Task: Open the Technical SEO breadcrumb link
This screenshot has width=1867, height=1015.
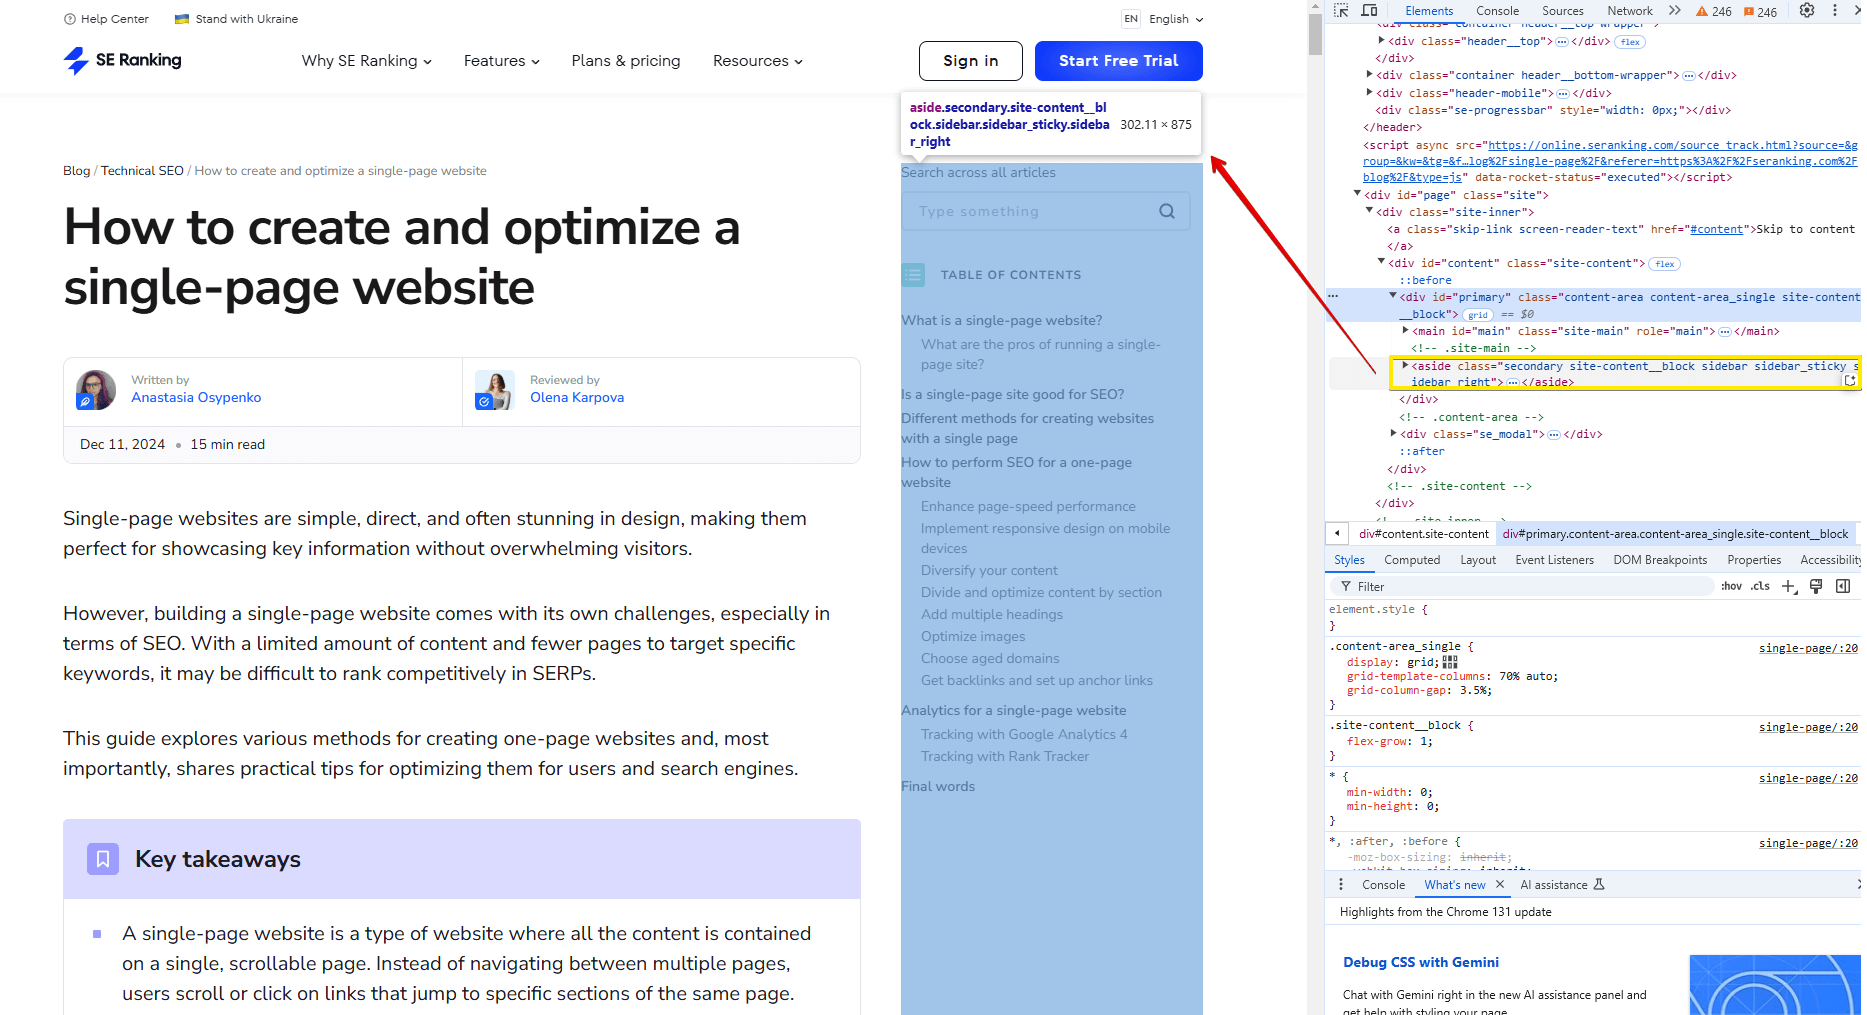Action: point(142,171)
